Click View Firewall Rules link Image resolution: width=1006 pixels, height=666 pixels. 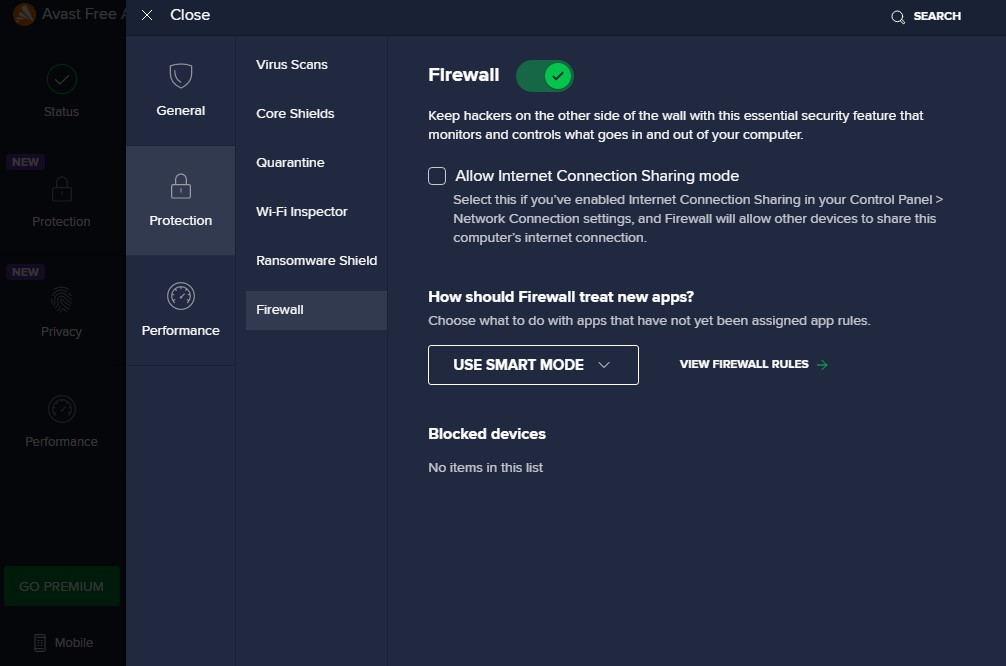coord(754,365)
